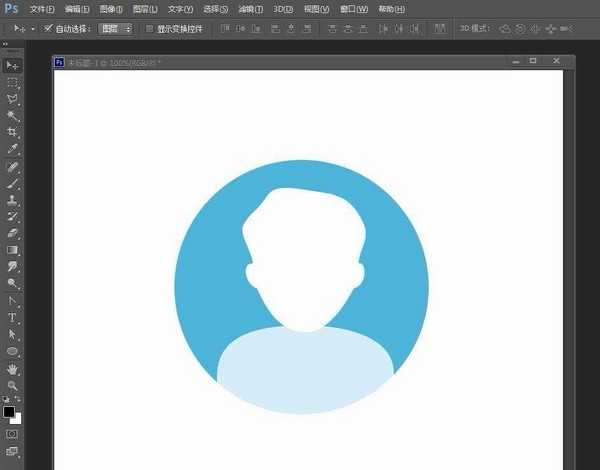This screenshot has height=470, width=600.
Task: Toggle Quick Mask mode icon
Action: click(13, 435)
